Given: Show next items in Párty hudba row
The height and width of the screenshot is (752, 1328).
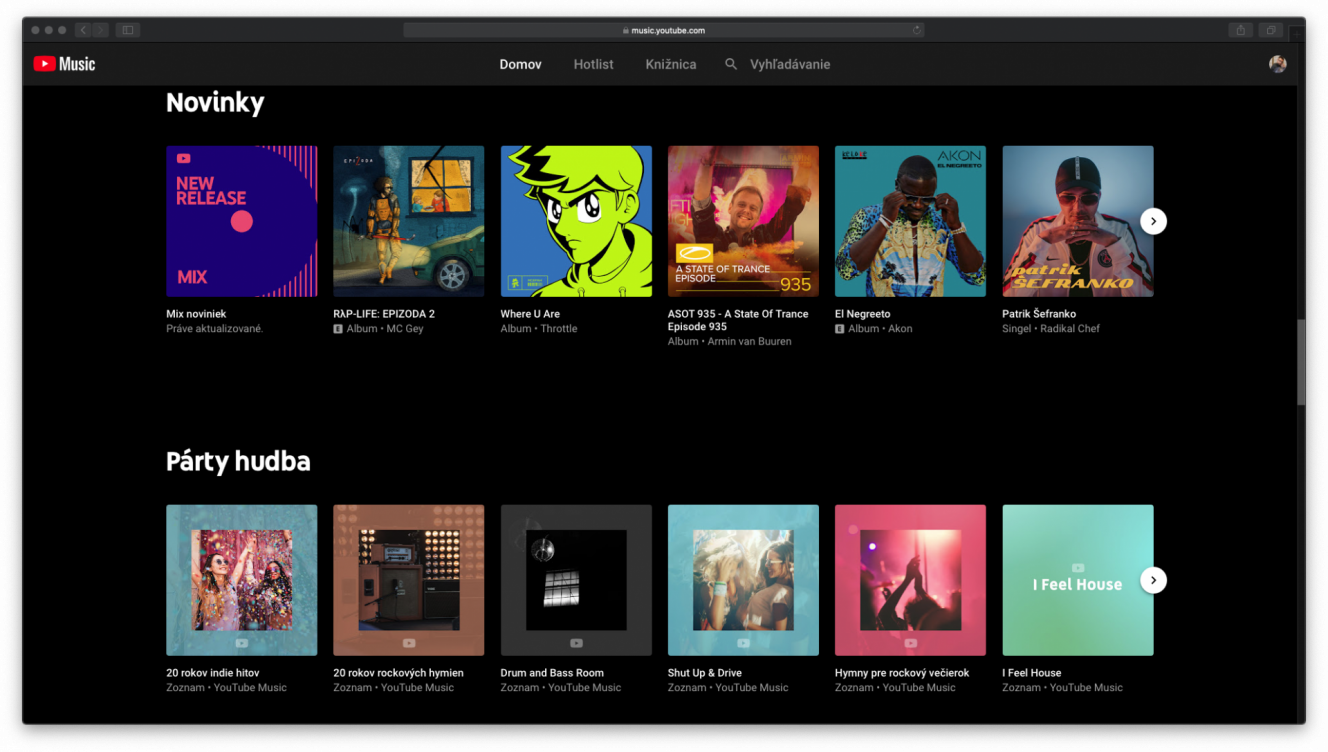Looking at the screenshot, I should [1153, 580].
